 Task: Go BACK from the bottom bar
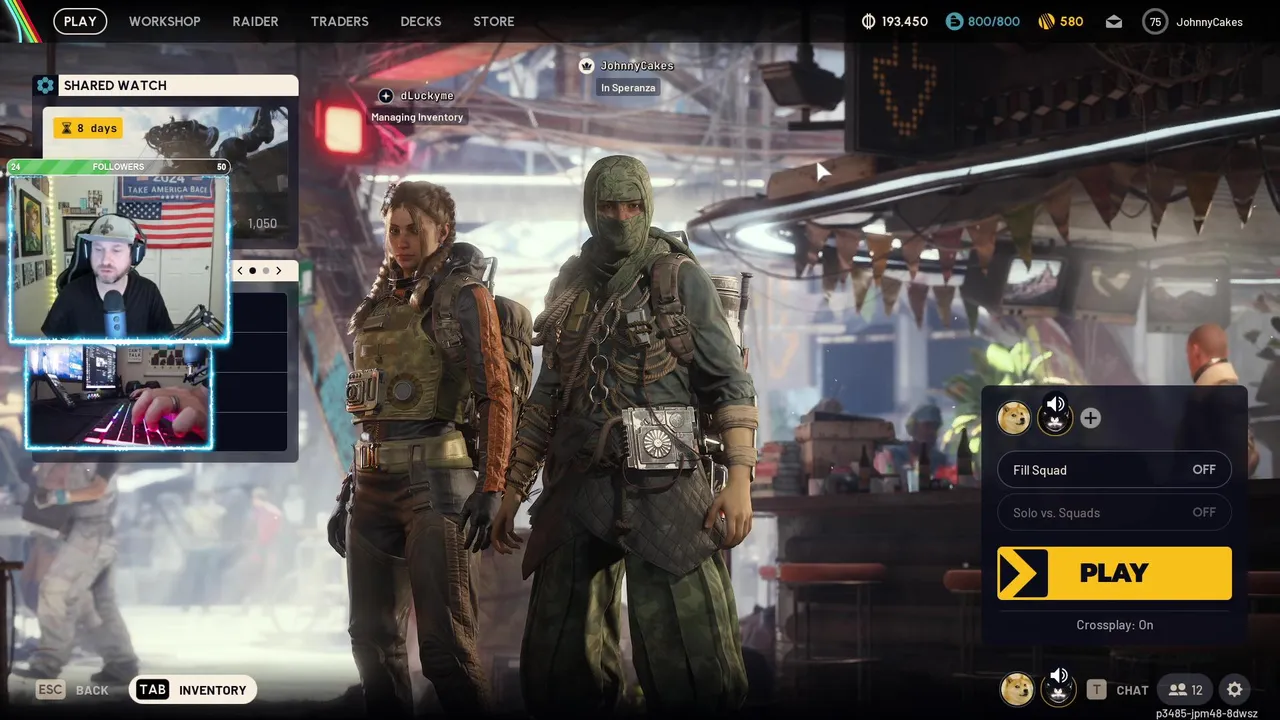pyautogui.click(x=92, y=690)
